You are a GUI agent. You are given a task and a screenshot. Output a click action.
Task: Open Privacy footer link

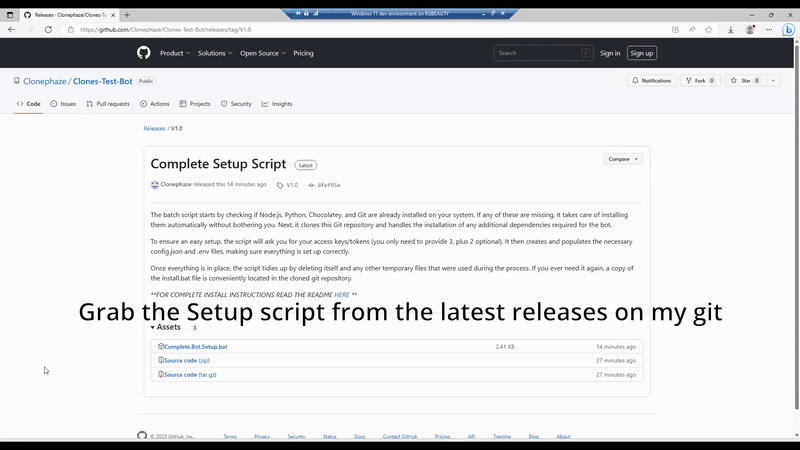click(262, 437)
